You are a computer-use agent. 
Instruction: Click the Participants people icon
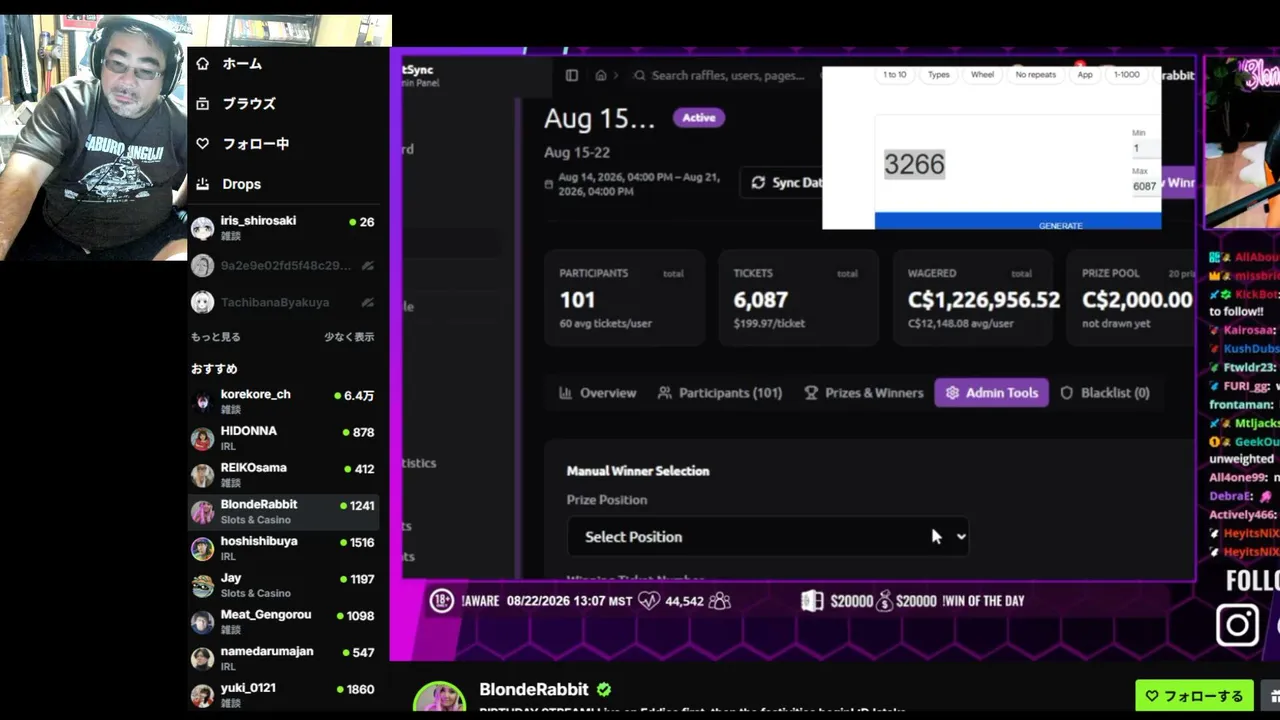coord(665,393)
